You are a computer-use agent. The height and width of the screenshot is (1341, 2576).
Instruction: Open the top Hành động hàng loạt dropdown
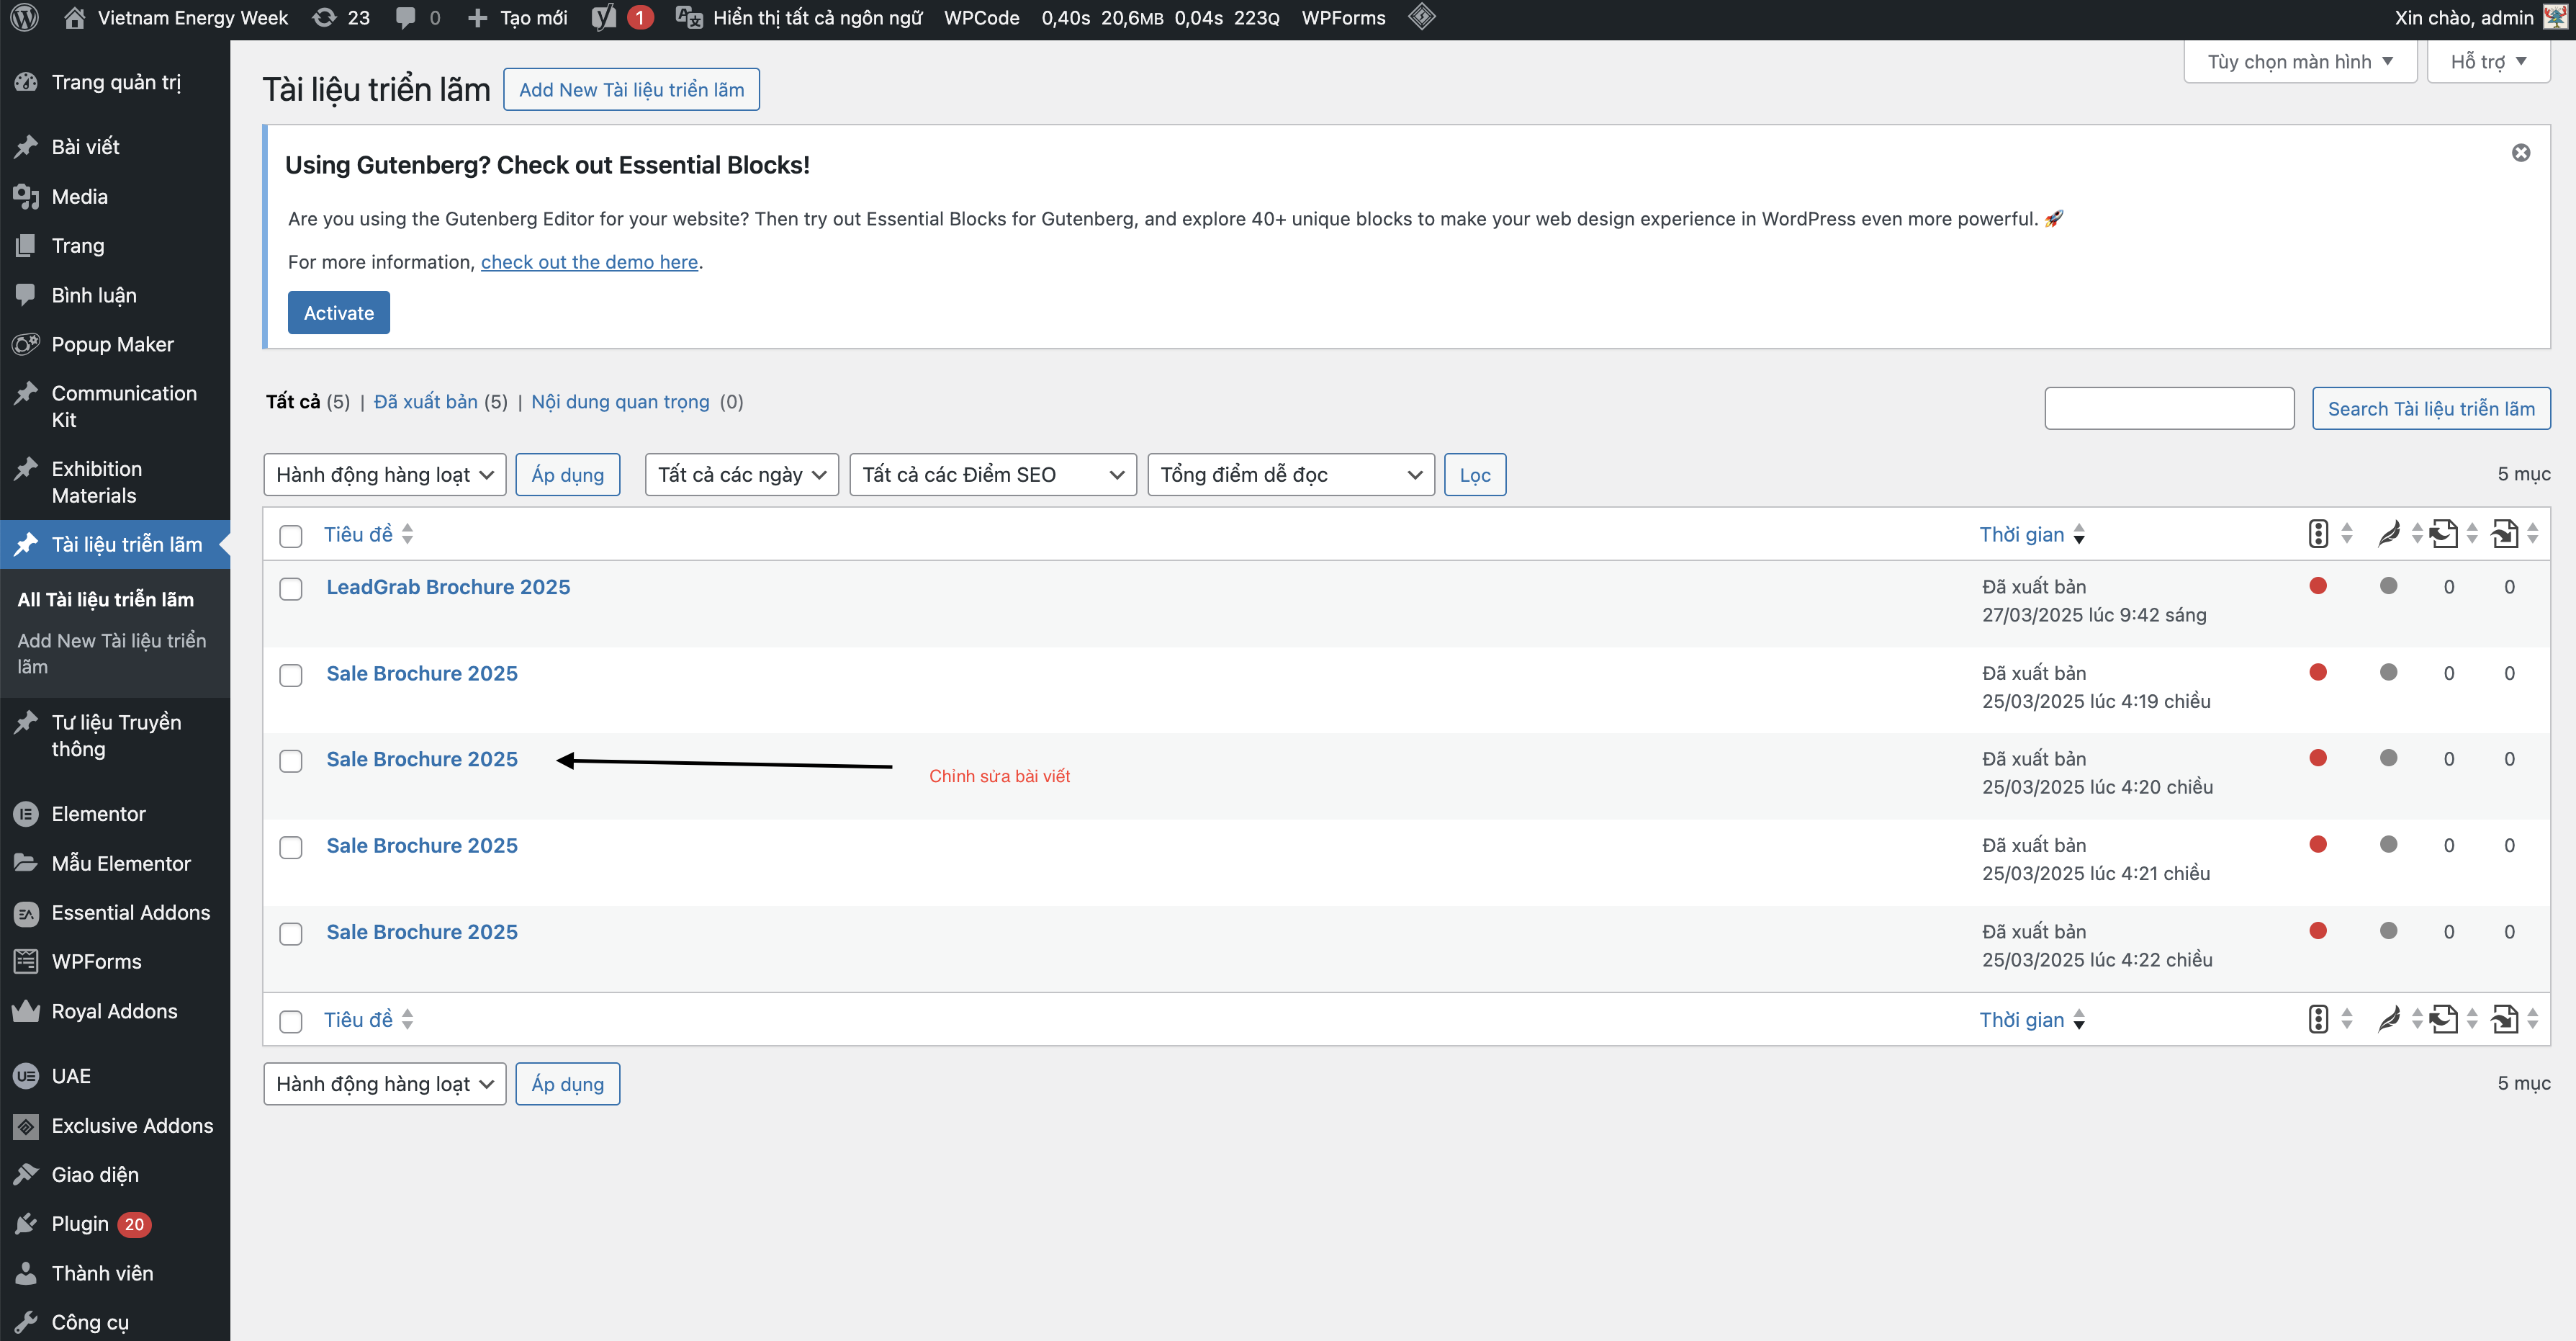click(384, 474)
